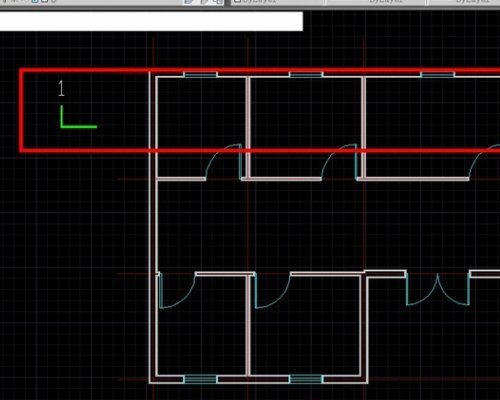
Task: Select the bottom window of the lower-left room
Action: pos(200,379)
